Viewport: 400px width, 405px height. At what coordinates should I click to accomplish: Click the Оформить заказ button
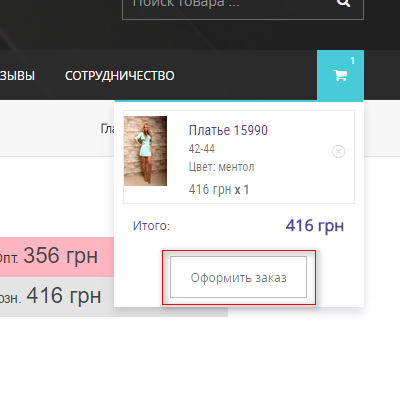(x=238, y=277)
